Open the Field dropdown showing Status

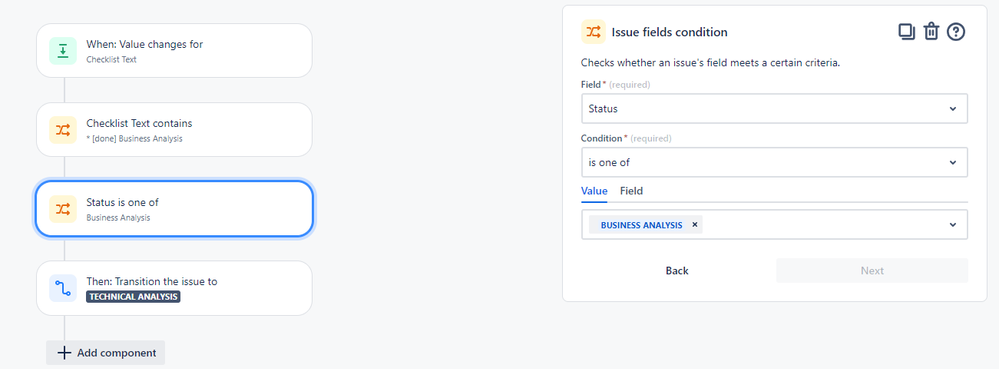[774, 108]
